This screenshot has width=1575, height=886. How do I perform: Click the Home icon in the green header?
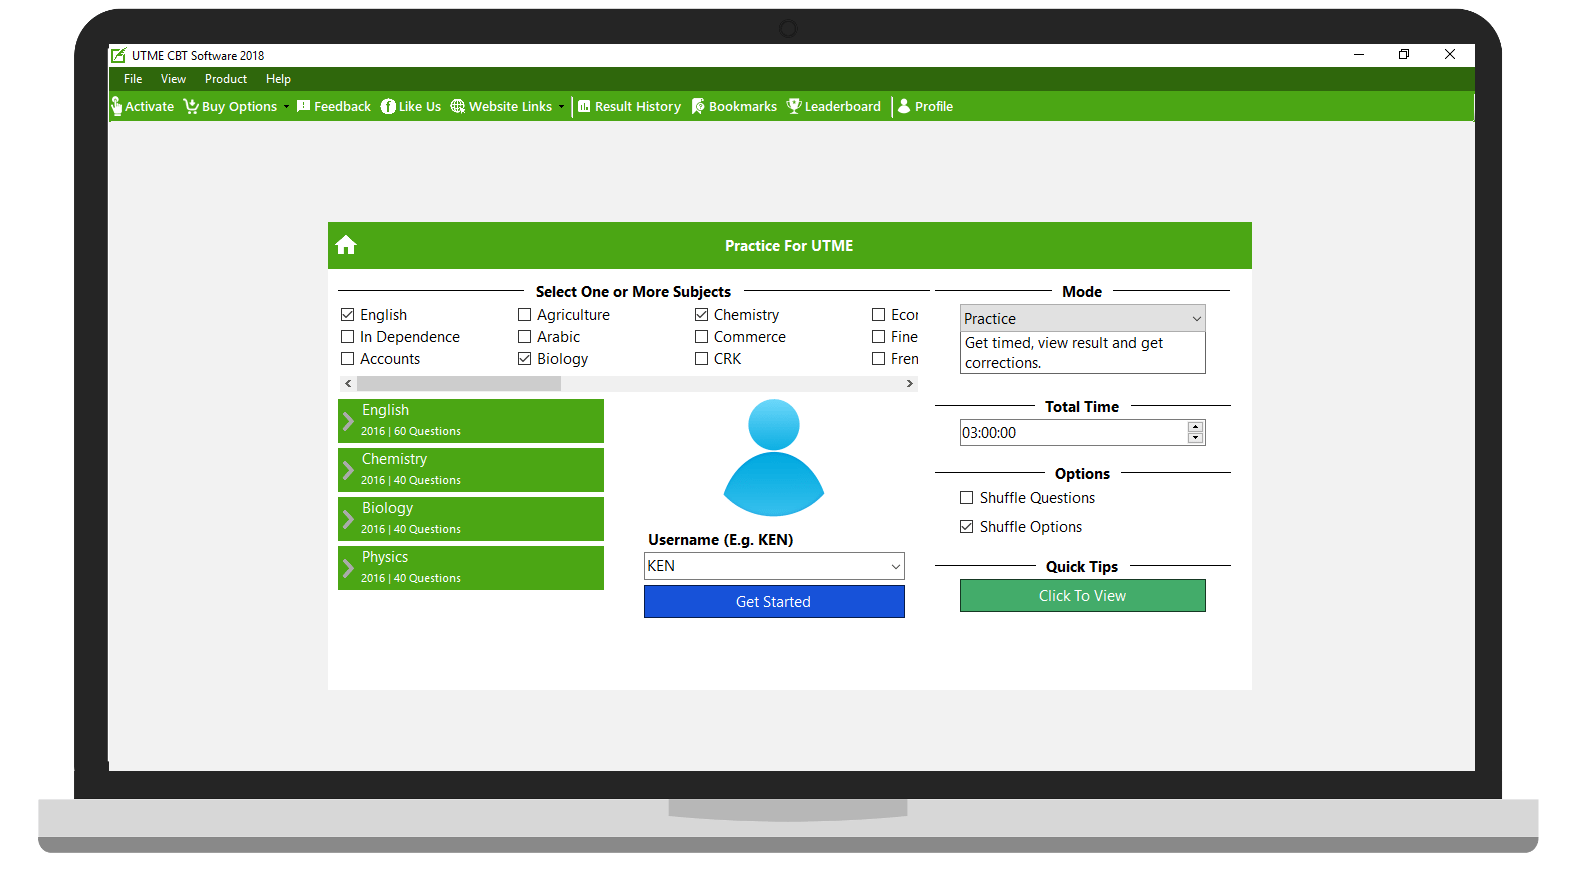(346, 245)
